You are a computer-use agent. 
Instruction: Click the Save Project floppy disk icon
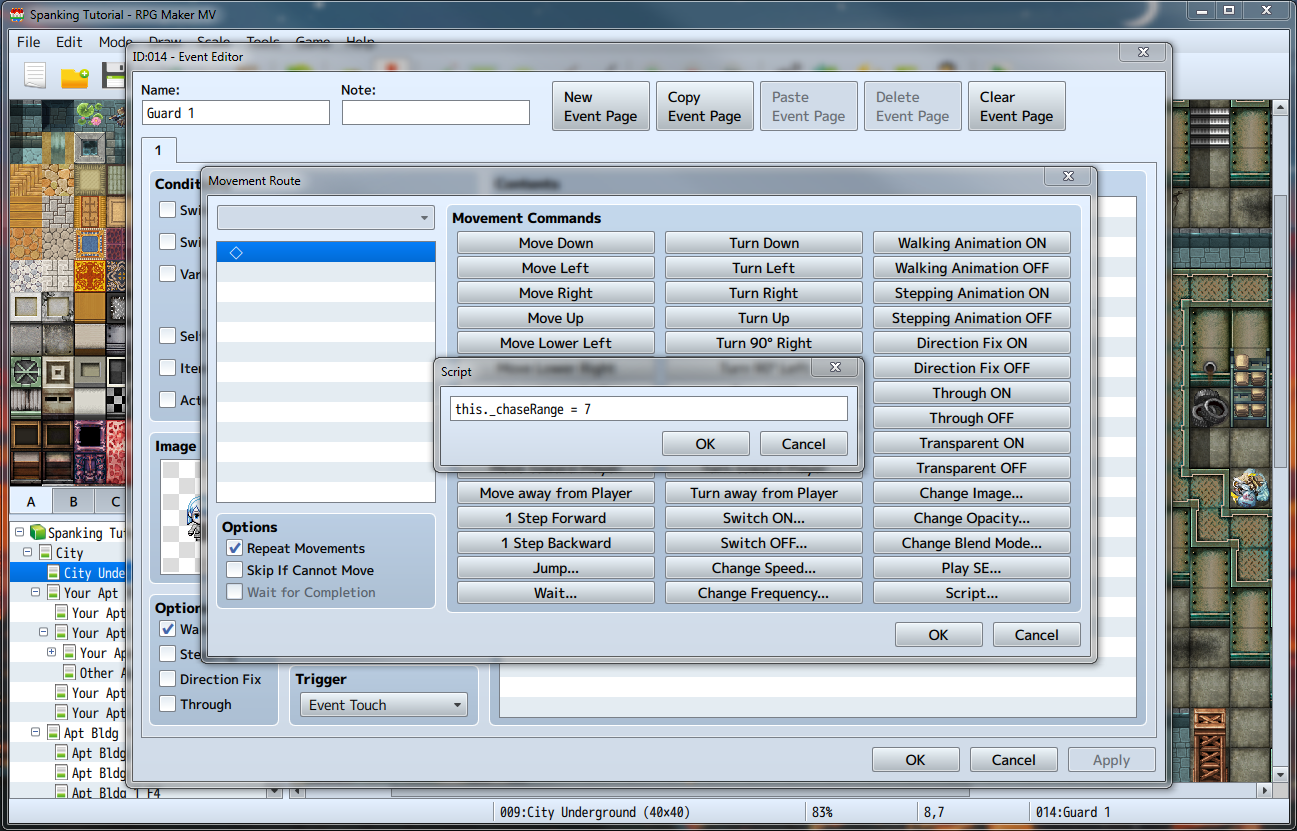[114, 77]
